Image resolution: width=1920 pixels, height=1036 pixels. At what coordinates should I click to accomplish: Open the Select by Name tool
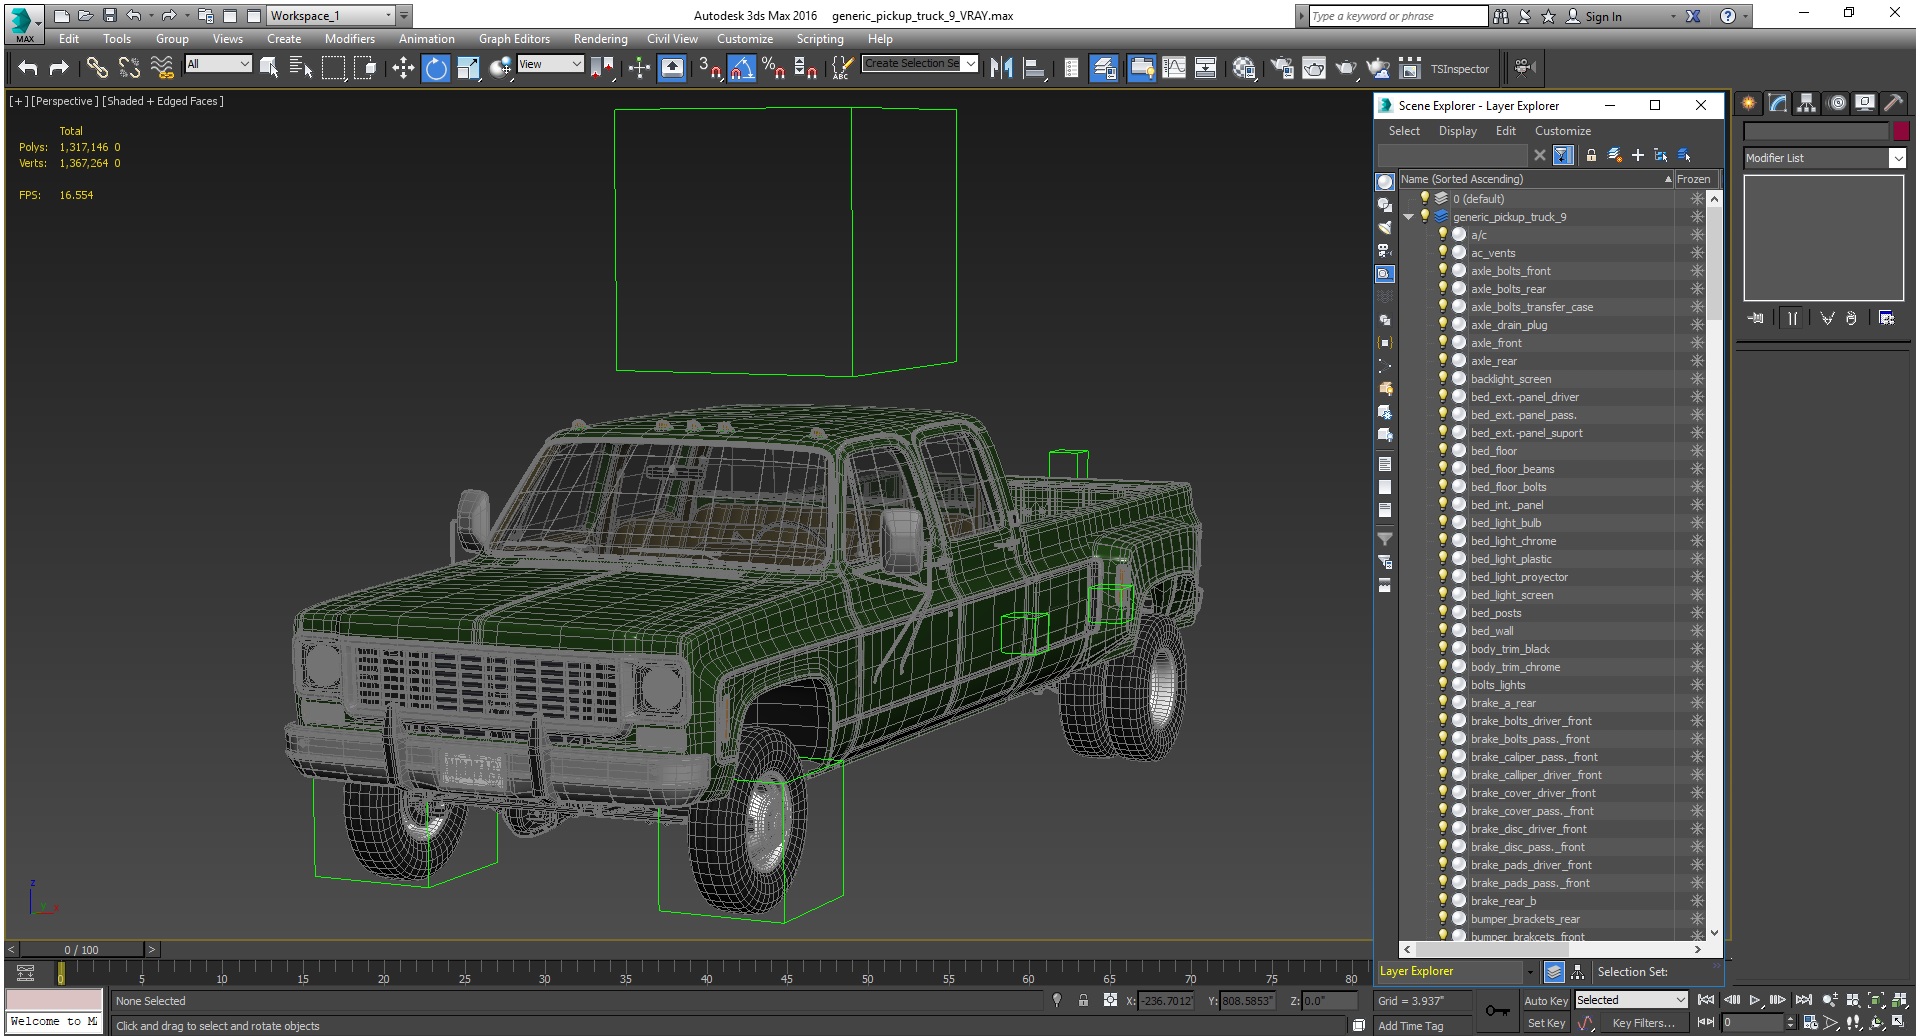pos(300,68)
